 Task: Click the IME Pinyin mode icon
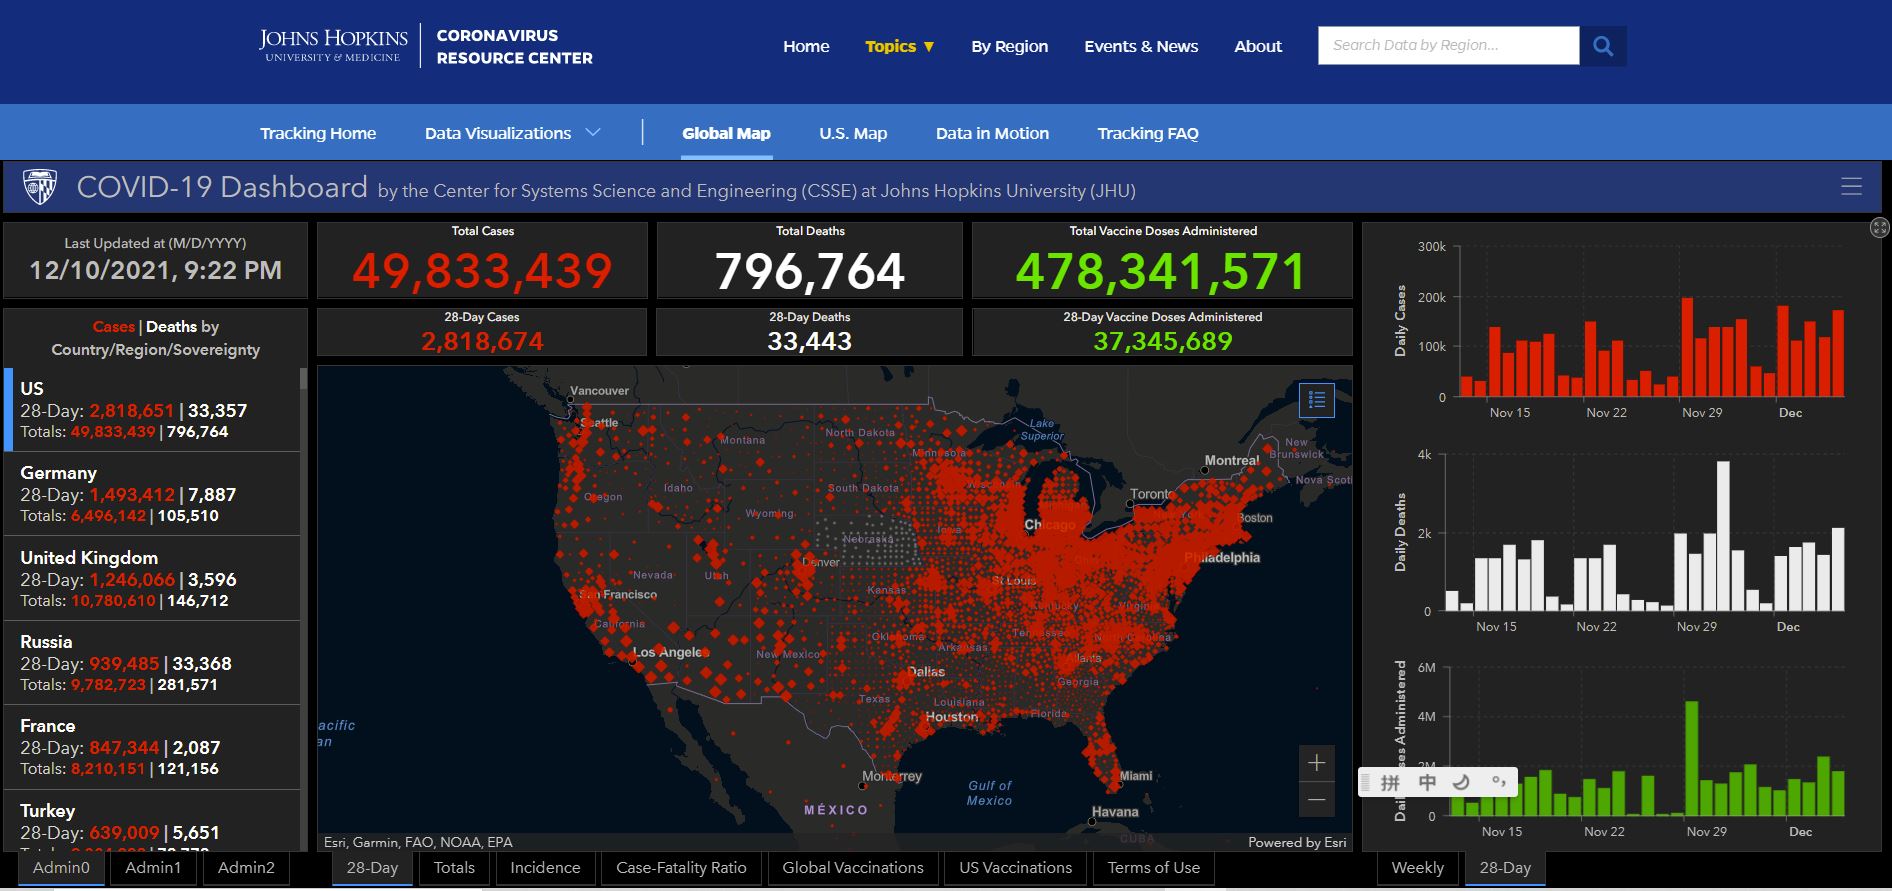pos(1390,783)
